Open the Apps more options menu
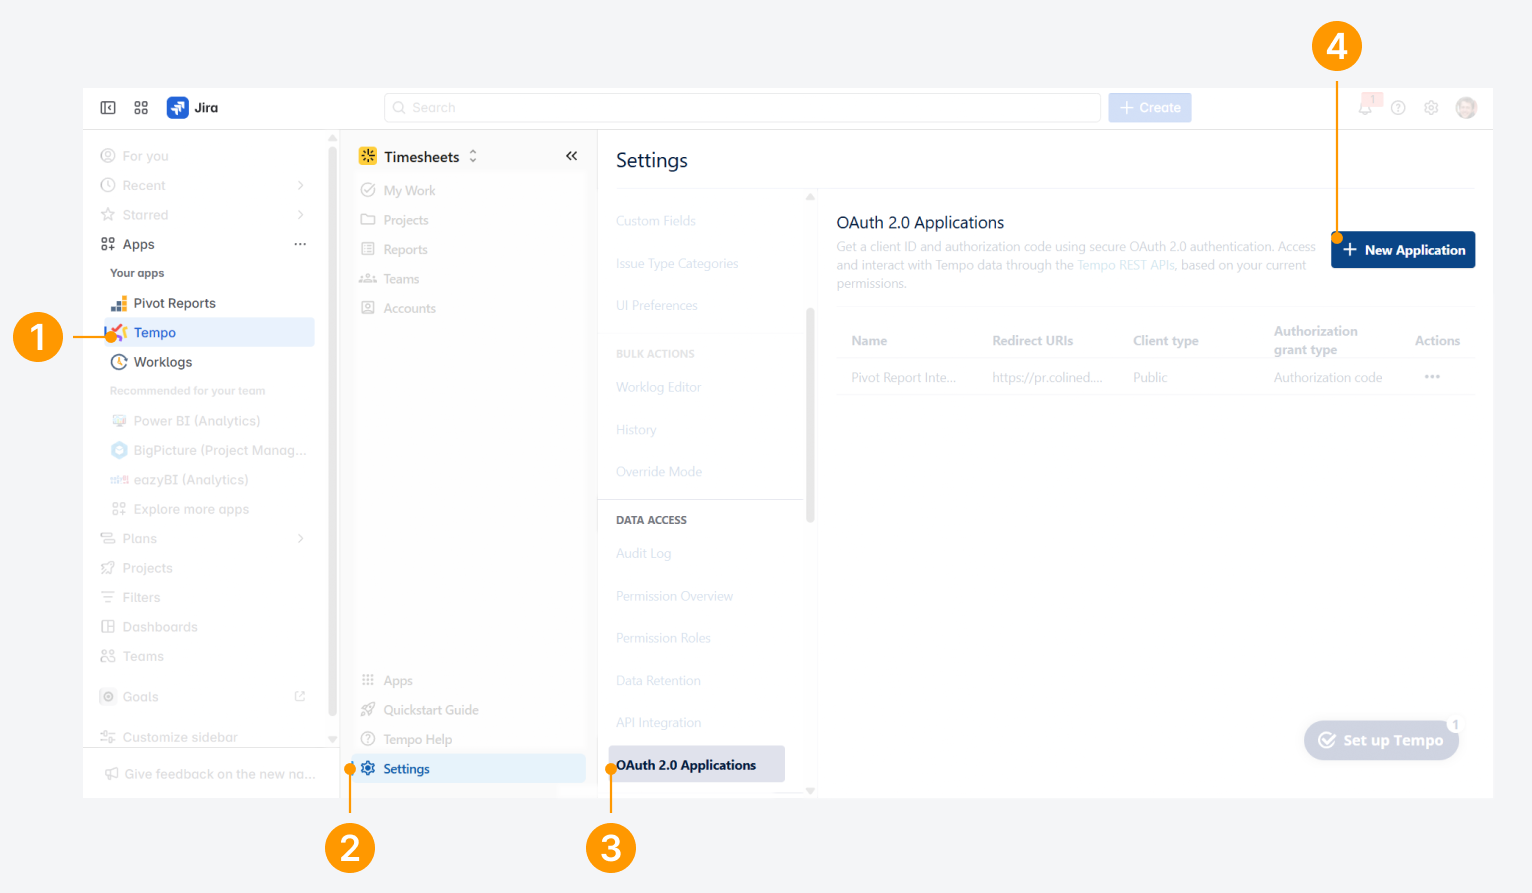The image size is (1532, 893). tap(300, 244)
